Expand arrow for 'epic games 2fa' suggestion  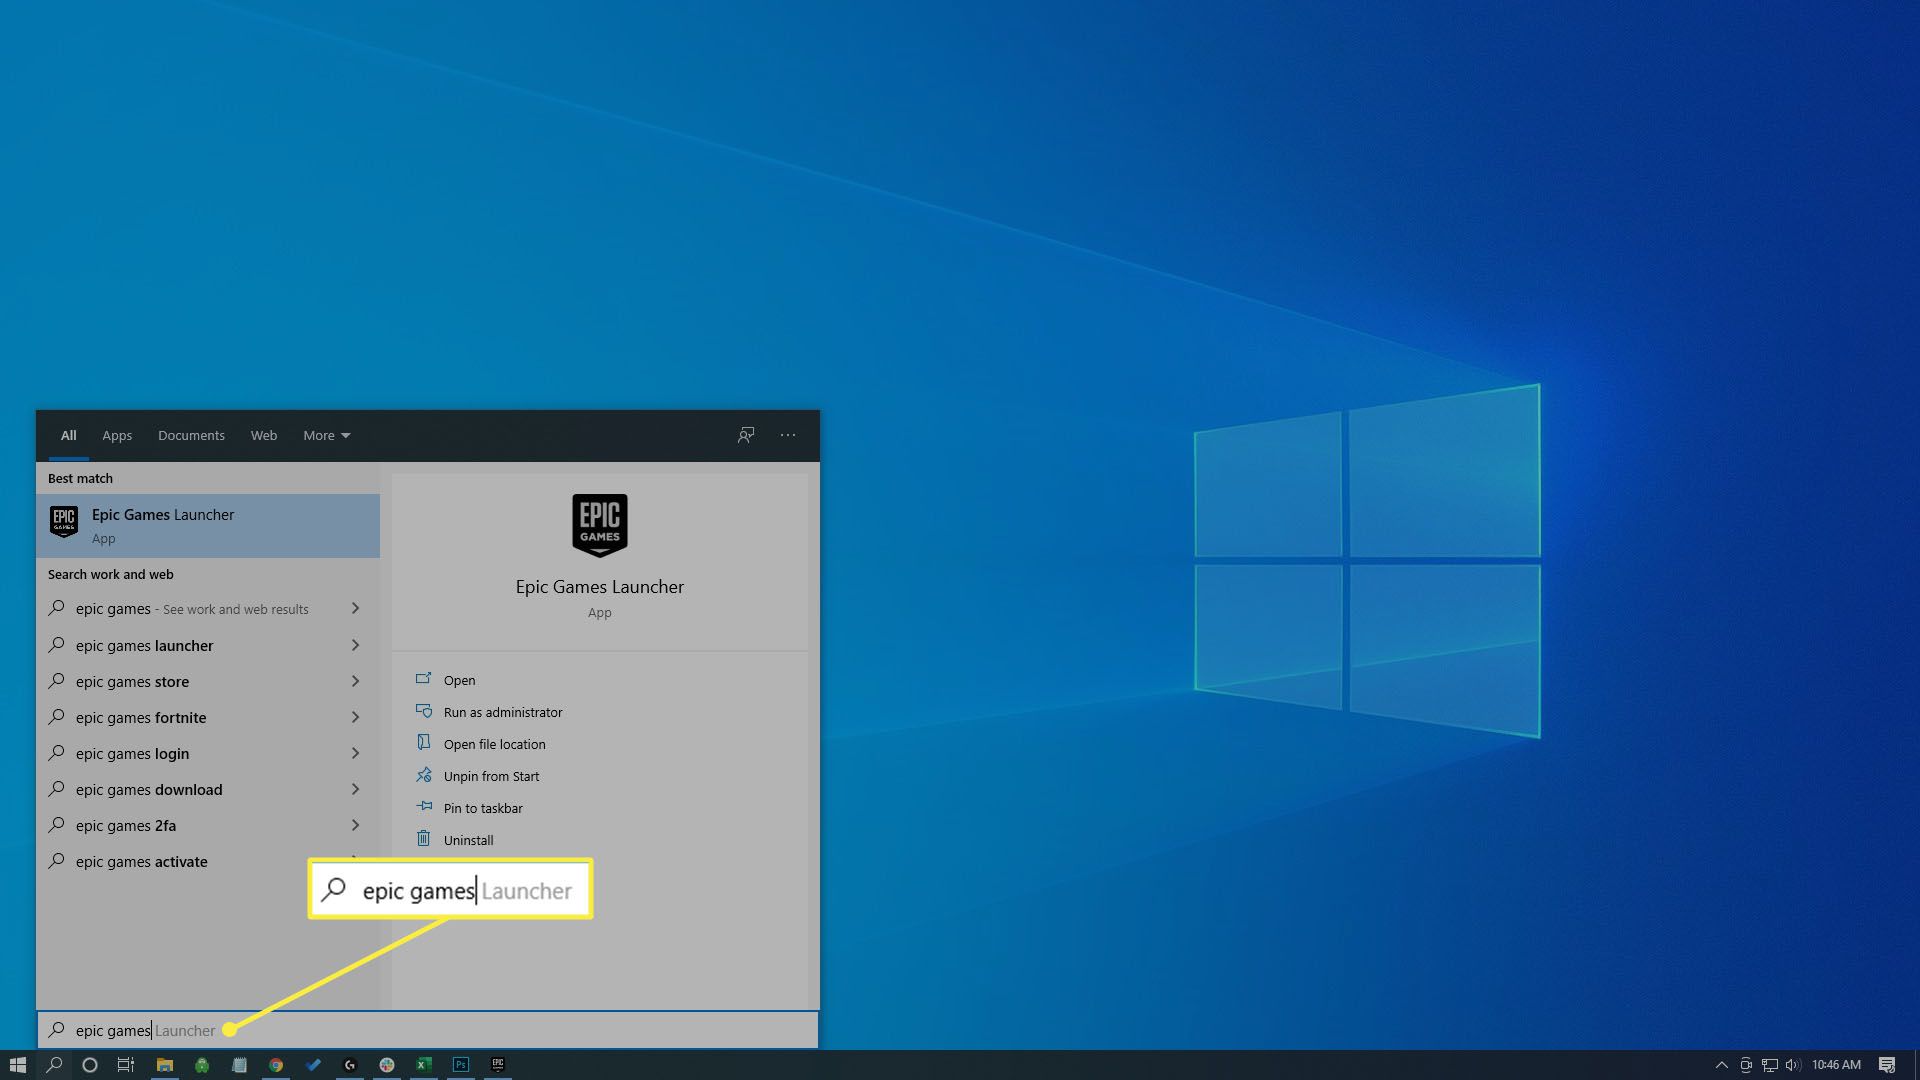click(355, 825)
